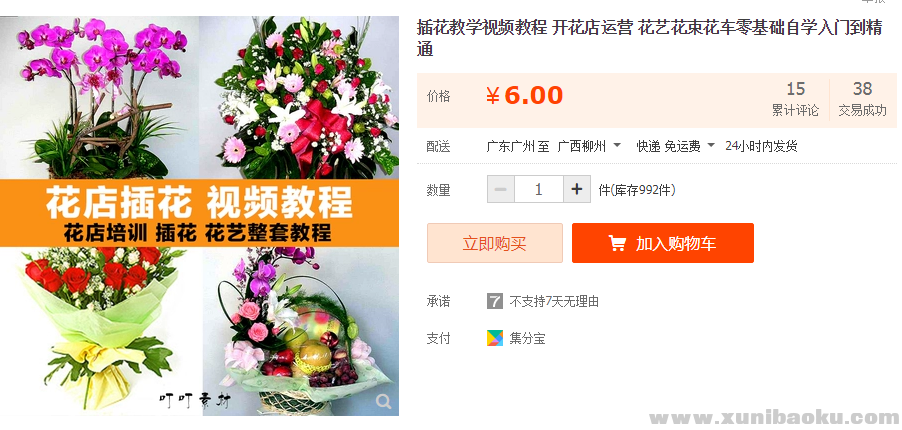The width and height of the screenshot is (902, 430).
Task: Click the product title text
Action: click(649, 39)
